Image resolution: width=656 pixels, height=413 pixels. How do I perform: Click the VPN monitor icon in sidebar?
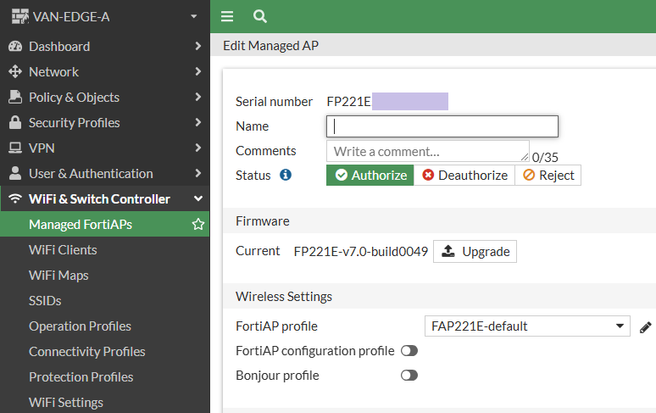pos(15,148)
